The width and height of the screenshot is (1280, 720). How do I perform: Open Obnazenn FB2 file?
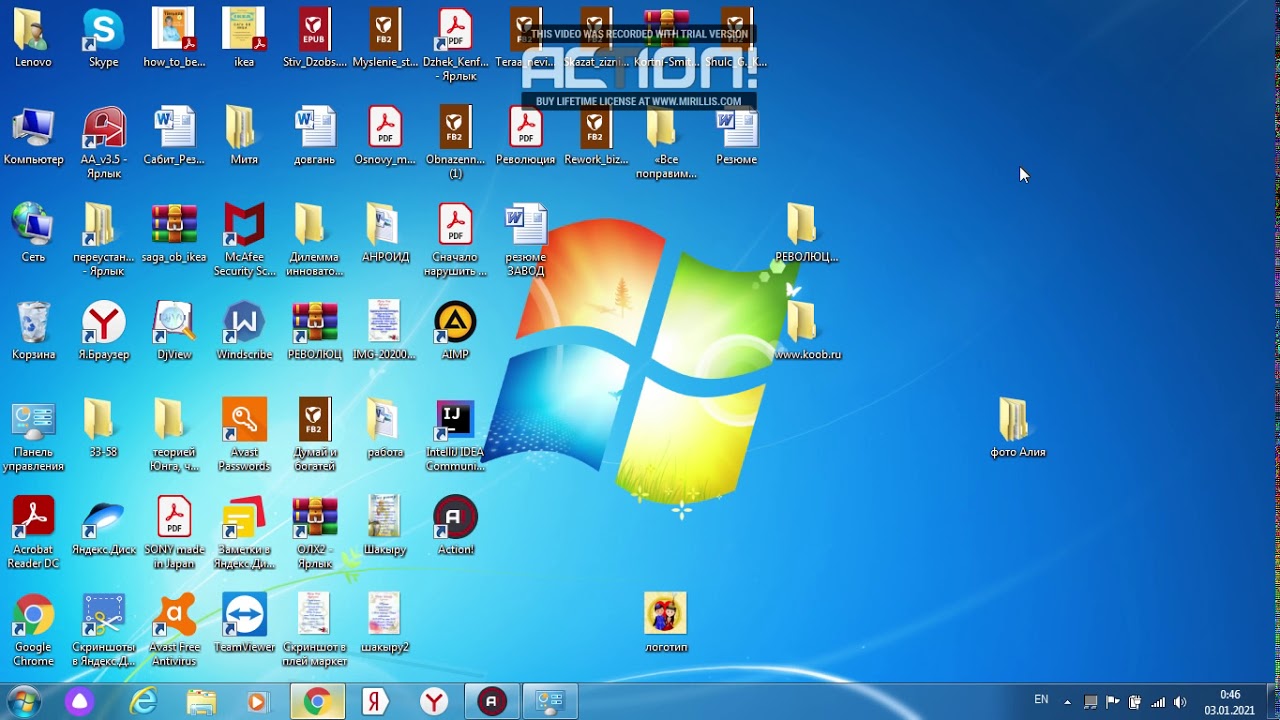(x=455, y=142)
